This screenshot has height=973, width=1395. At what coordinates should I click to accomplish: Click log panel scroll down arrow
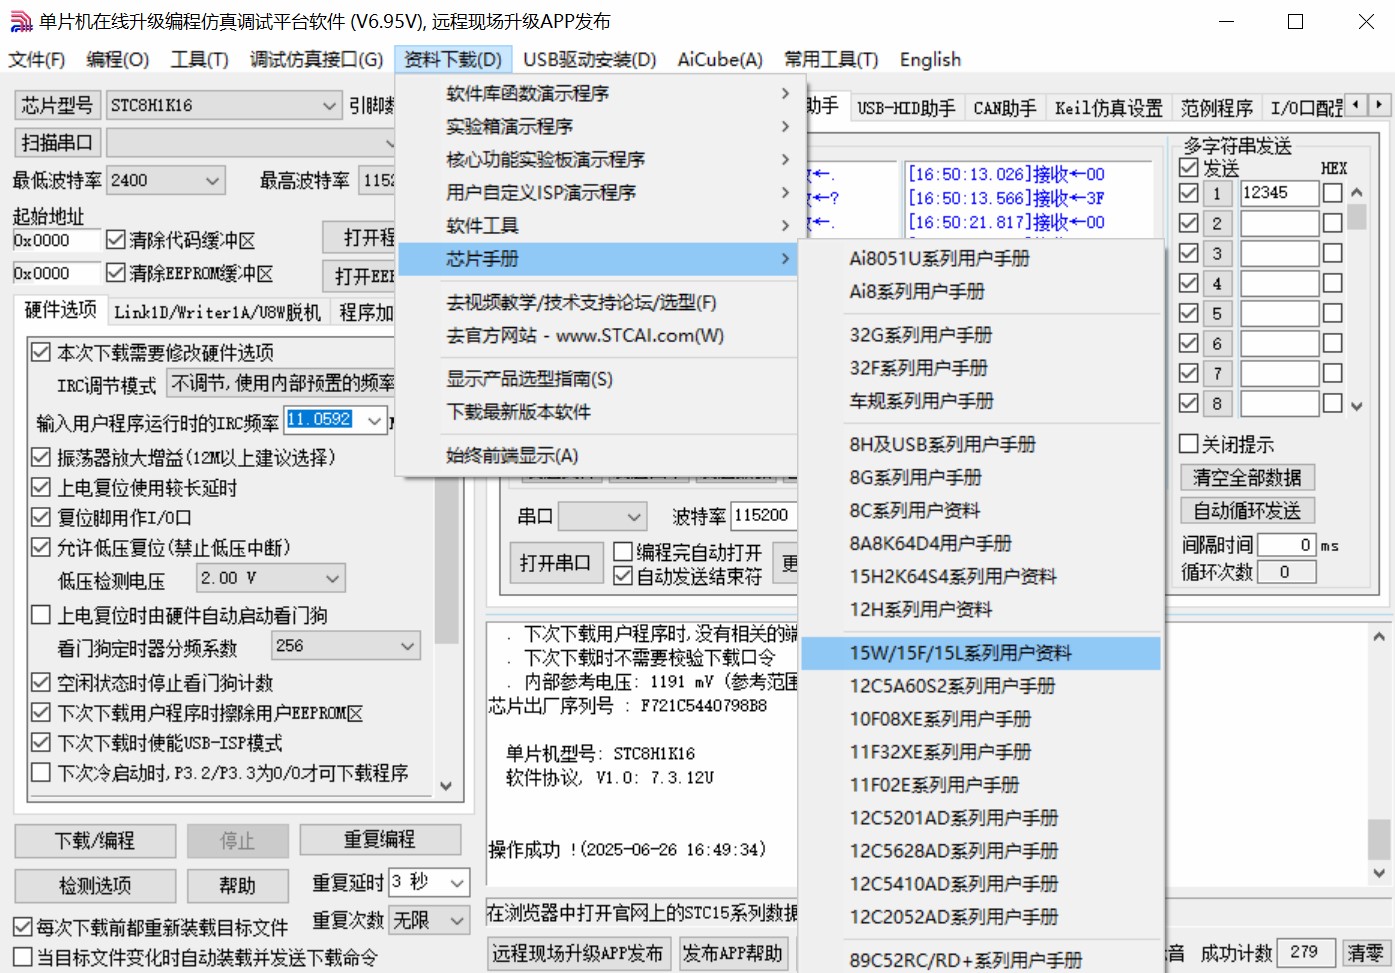pyautogui.click(x=1379, y=872)
